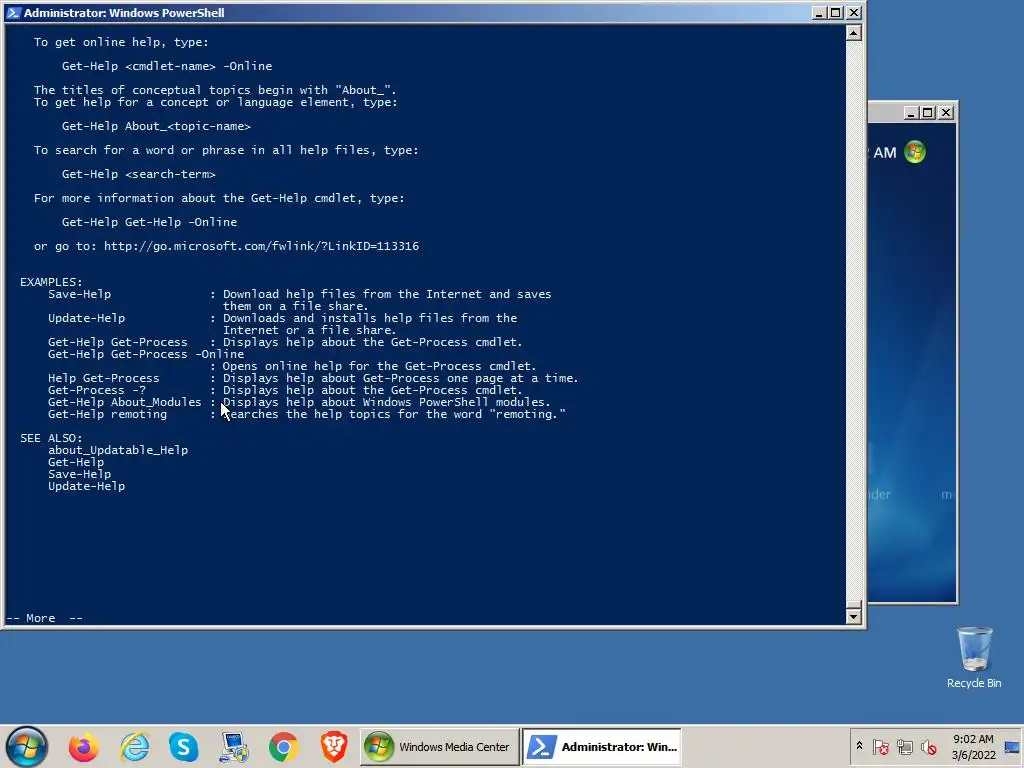Open the PowerShell window system menu icon

[14, 12]
